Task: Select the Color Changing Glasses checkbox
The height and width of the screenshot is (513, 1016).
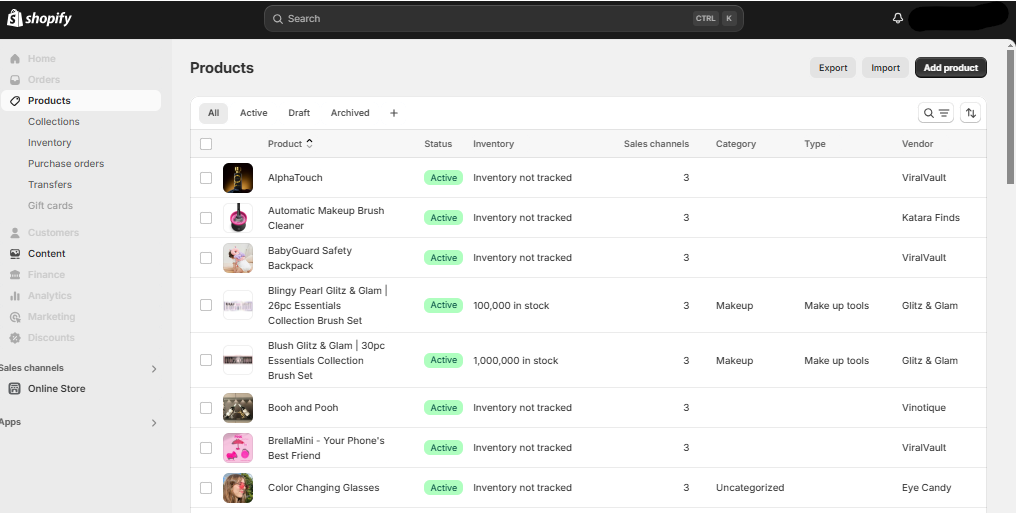Action: 206,488
